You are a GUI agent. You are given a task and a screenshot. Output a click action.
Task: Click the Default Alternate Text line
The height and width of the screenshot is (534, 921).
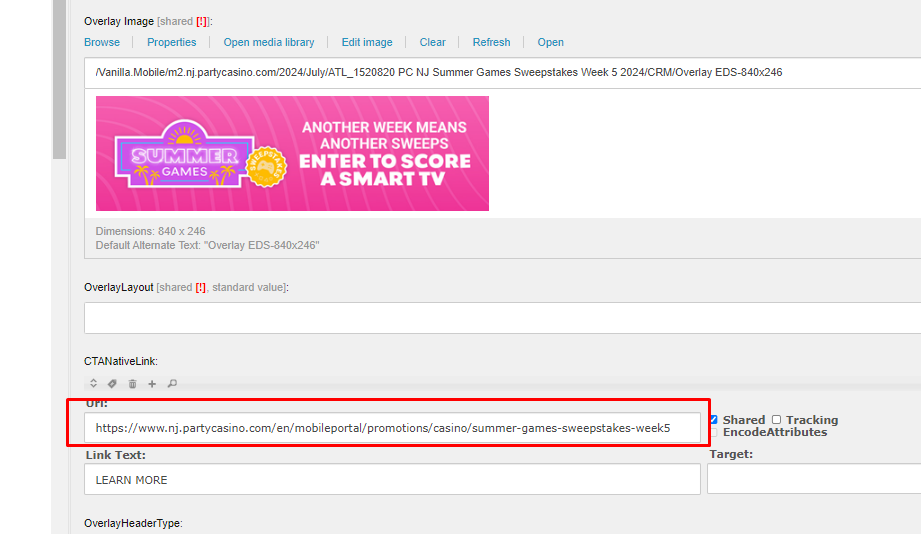click(207, 245)
